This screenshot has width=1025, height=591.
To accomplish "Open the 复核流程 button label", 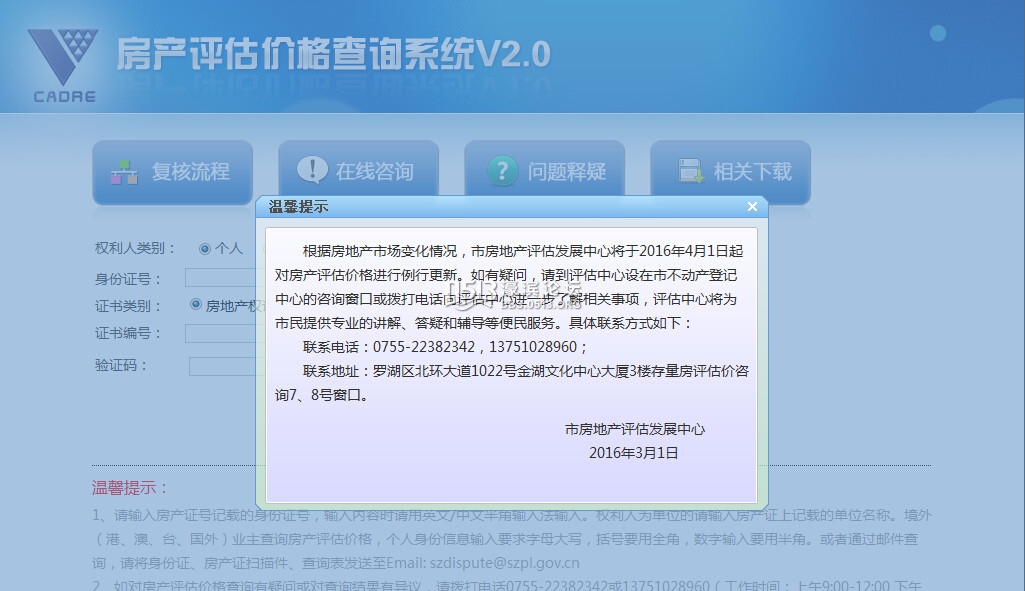I will pos(190,172).
